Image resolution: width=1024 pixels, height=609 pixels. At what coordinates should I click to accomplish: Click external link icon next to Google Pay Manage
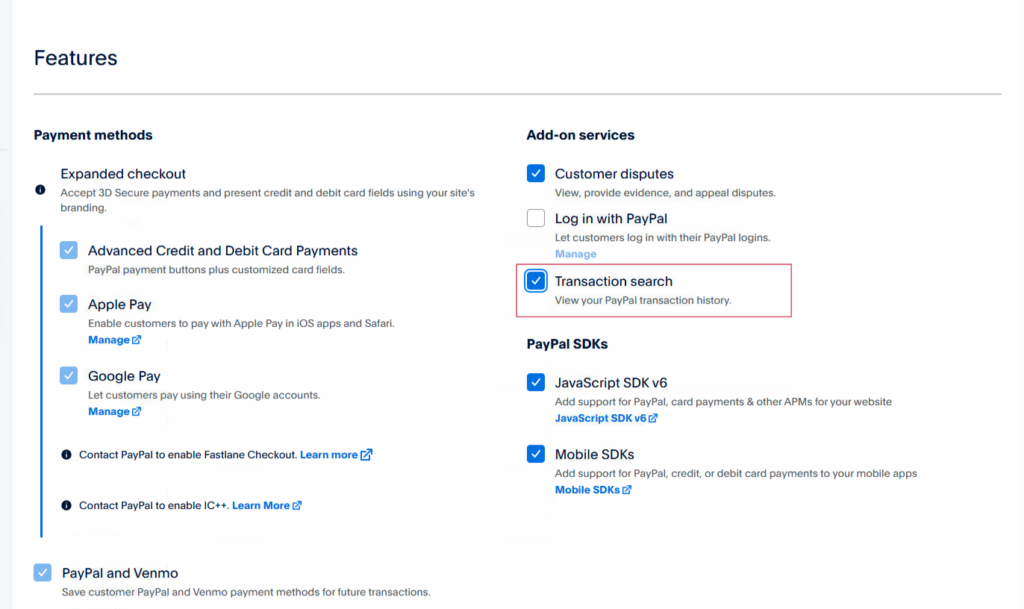(x=137, y=412)
